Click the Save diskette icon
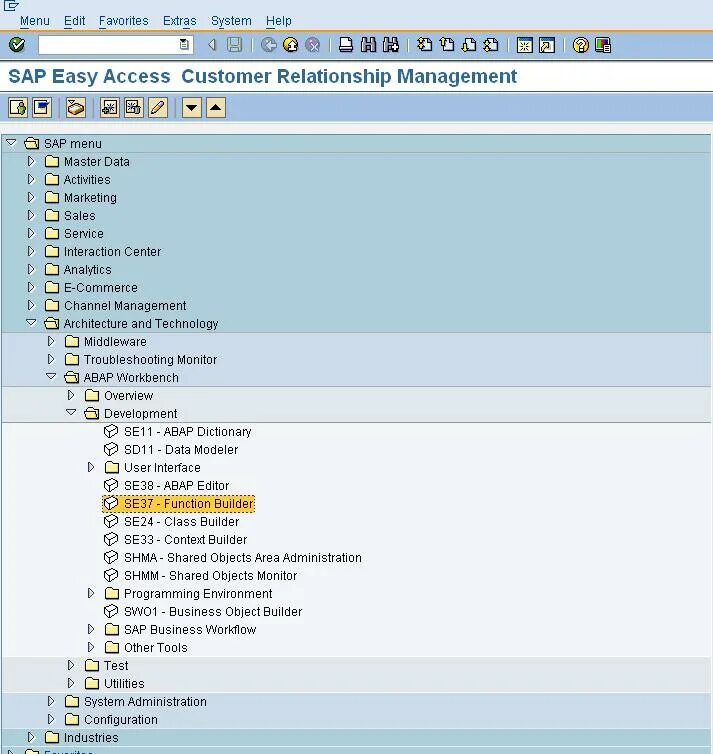Viewport: 713px width, 754px height. tap(235, 45)
